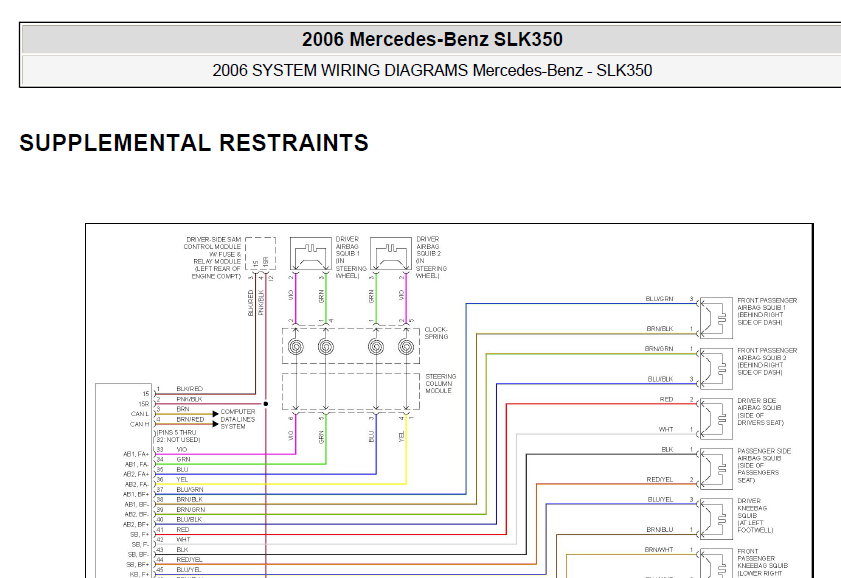Click the "DRIVER KNEEBAG SQUIB" label
841x578 pixels.
755,515
